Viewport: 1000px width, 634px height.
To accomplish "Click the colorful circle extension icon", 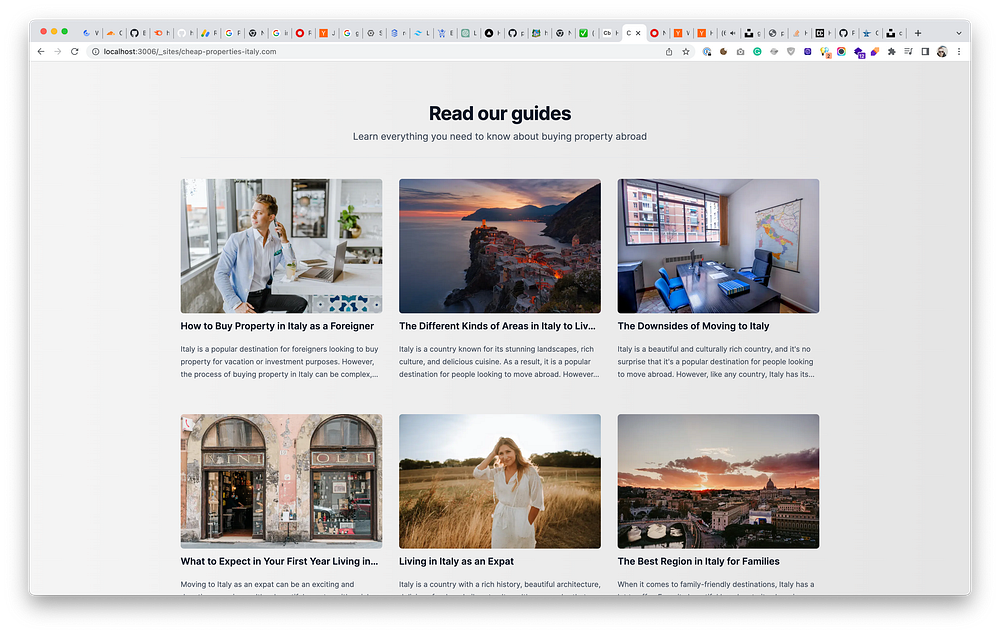I will (841, 52).
